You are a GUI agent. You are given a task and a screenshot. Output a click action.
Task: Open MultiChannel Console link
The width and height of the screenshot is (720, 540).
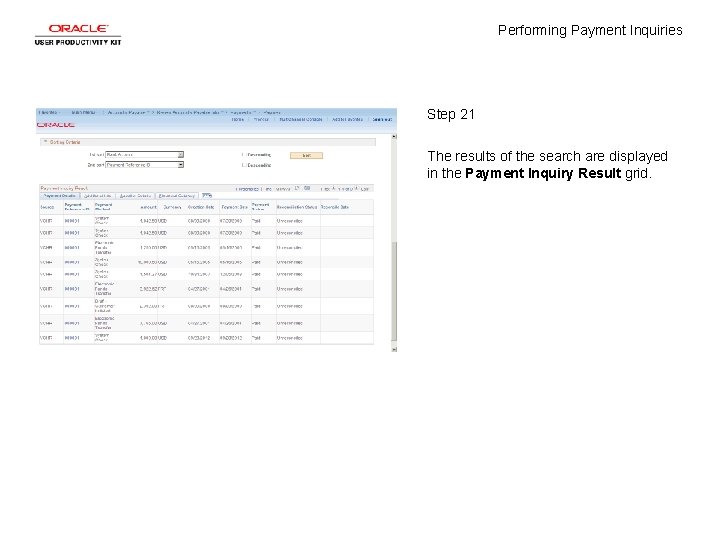point(301,119)
